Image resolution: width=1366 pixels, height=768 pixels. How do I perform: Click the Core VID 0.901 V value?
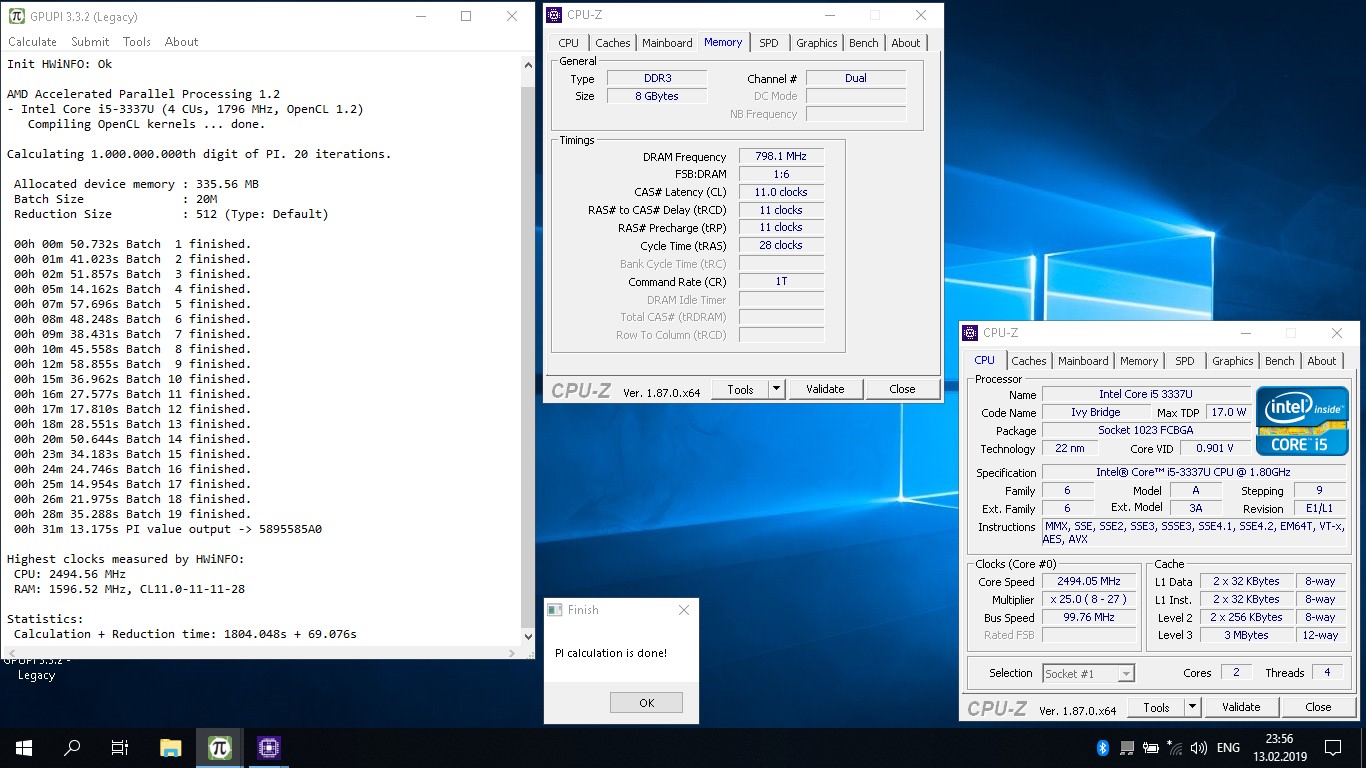point(1215,448)
